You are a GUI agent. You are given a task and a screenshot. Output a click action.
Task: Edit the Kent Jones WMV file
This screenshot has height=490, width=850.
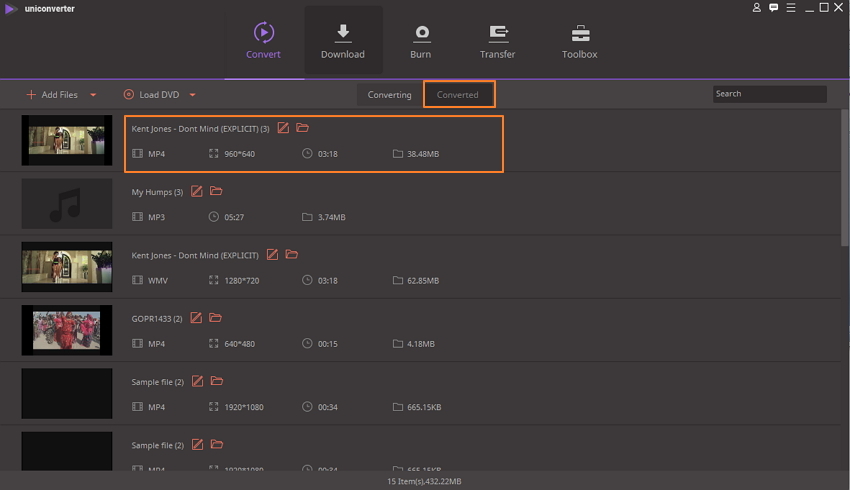(272, 255)
